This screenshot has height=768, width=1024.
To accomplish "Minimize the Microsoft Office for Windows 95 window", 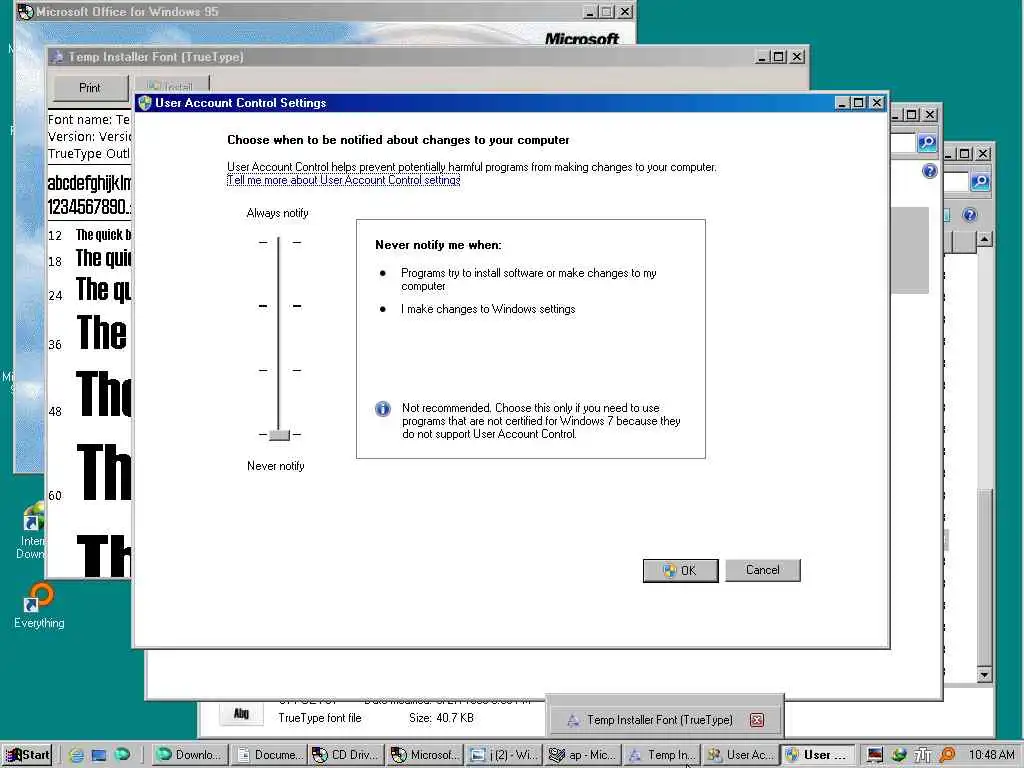I will (590, 12).
